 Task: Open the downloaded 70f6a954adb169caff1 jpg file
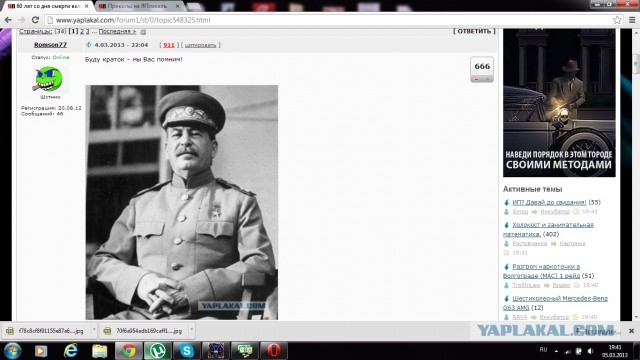pos(143,331)
